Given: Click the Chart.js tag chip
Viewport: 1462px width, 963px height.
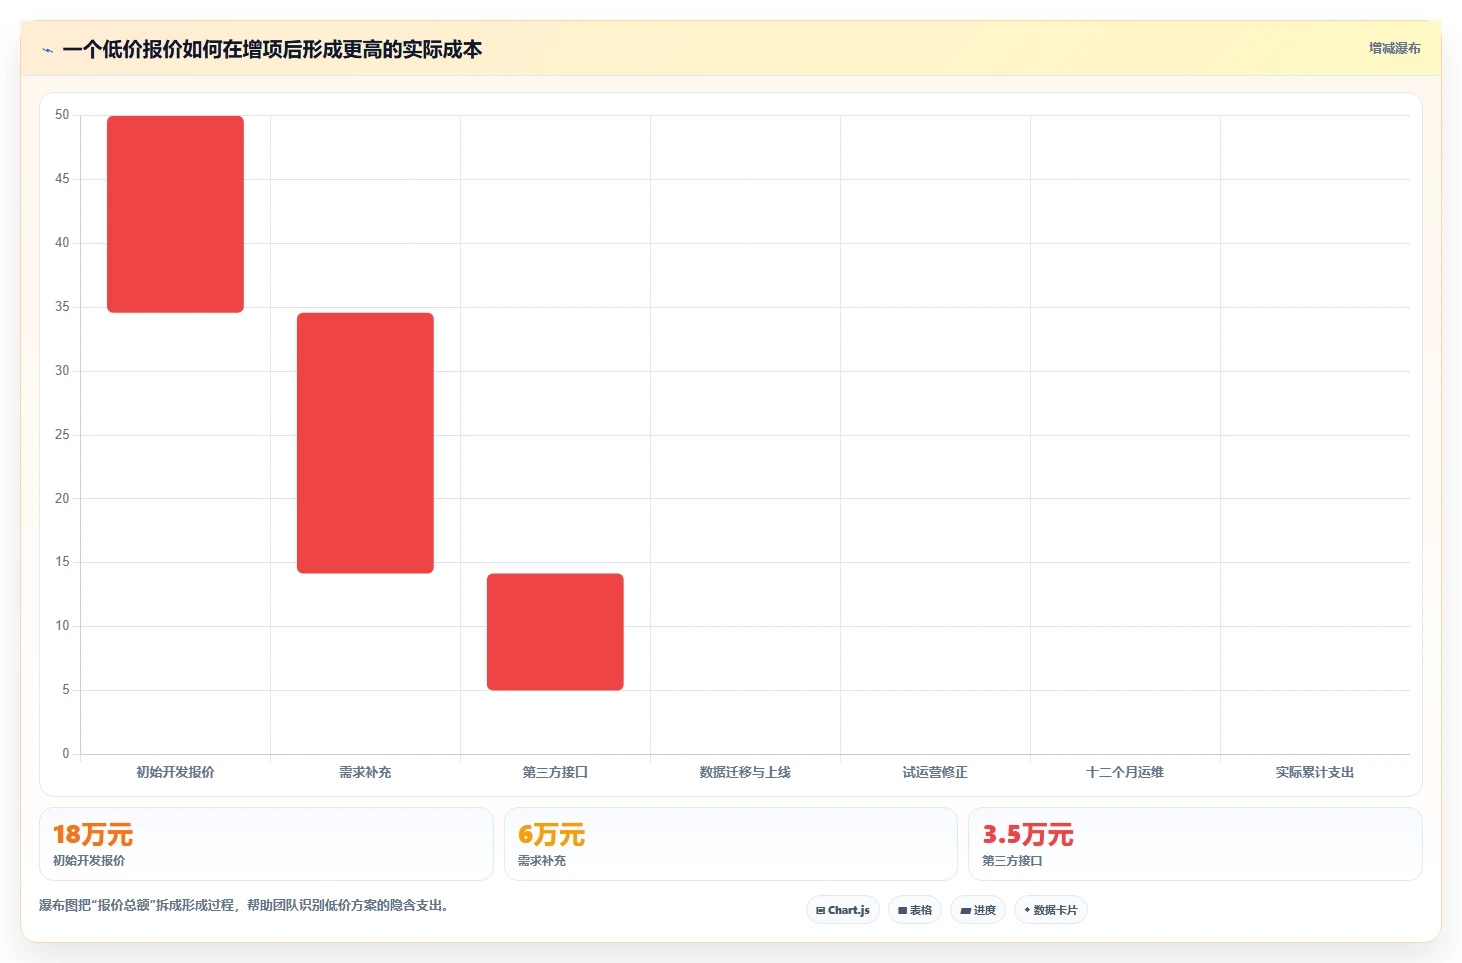Looking at the screenshot, I should [x=843, y=910].
